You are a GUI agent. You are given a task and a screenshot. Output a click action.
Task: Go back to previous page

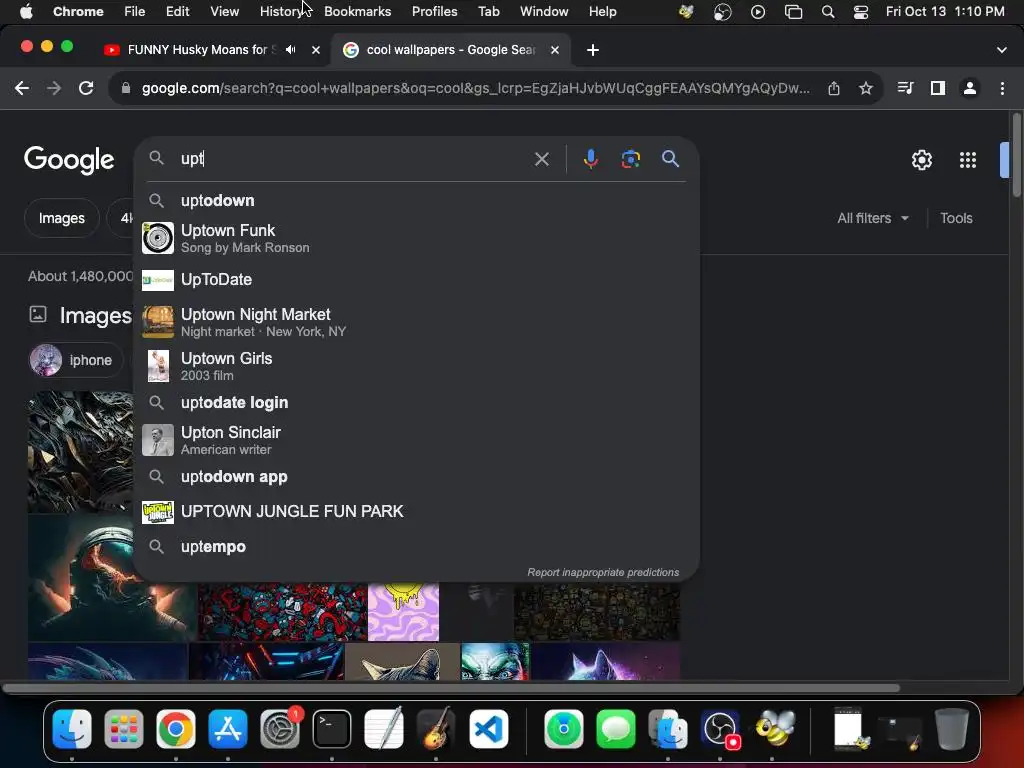pyautogui.click(x=22, y=88)
